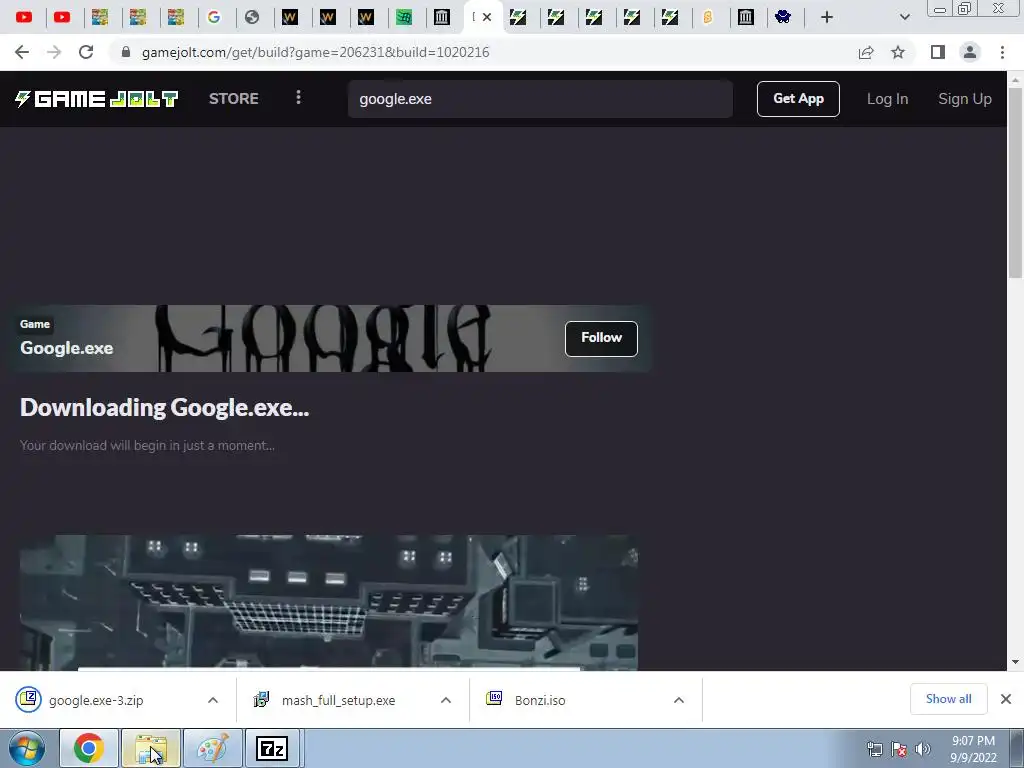Click the building screenshot thumbnail
This screenshot has height=768, width=1024.
point(328,602)
